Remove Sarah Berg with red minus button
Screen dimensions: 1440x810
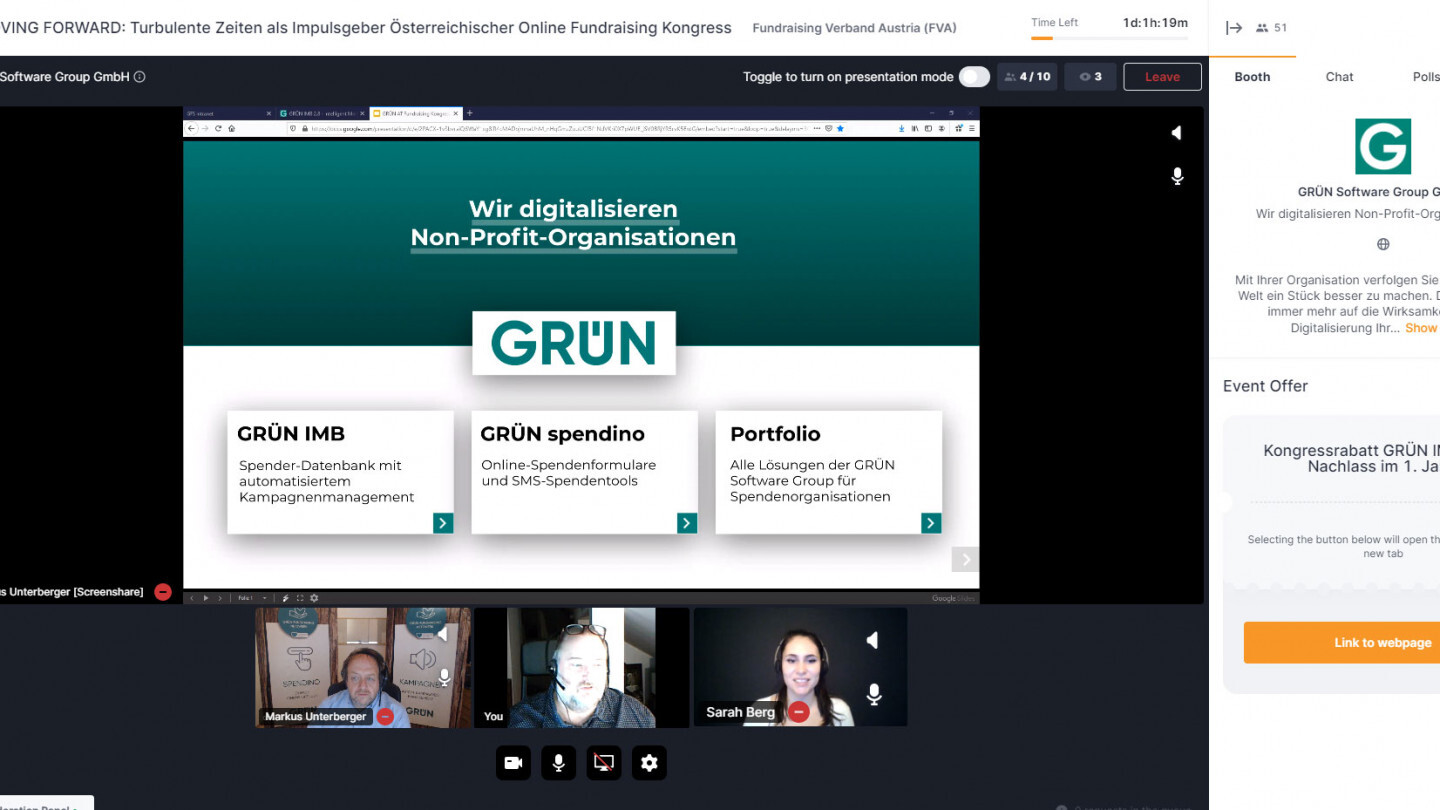pos(798,712)
